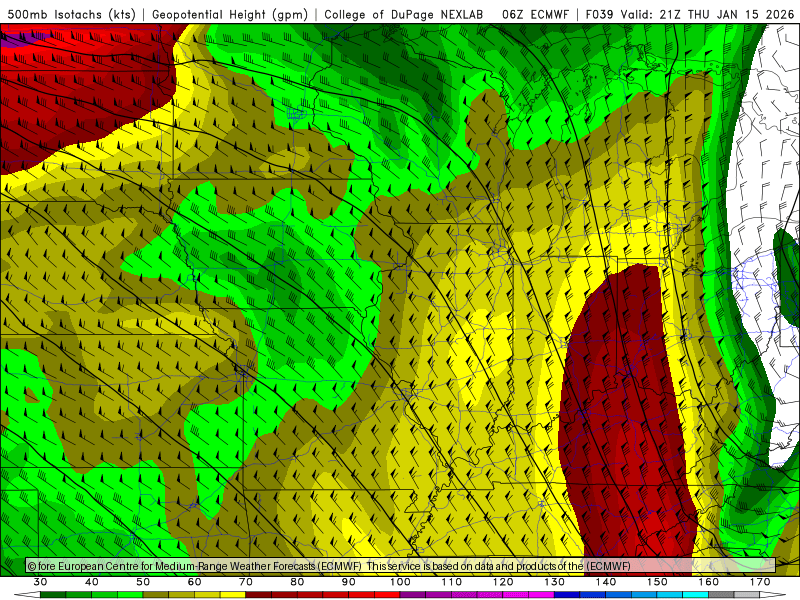Click the '170' value on color scale

pos(760,582)
